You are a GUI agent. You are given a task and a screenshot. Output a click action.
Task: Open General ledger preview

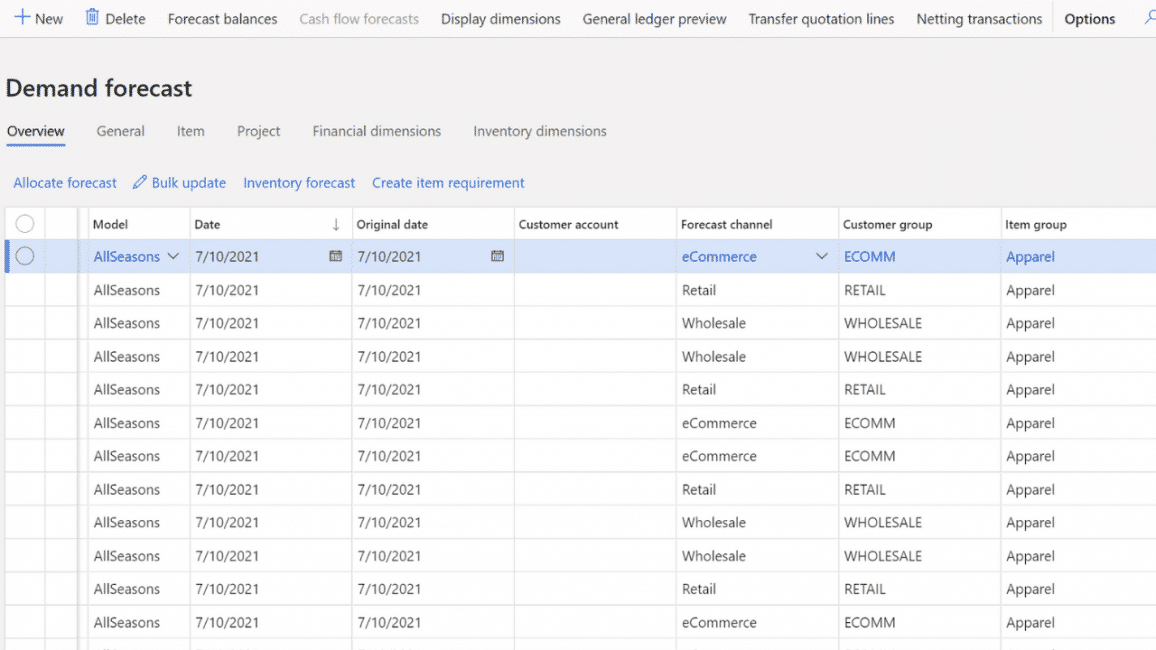pos(655,19)
